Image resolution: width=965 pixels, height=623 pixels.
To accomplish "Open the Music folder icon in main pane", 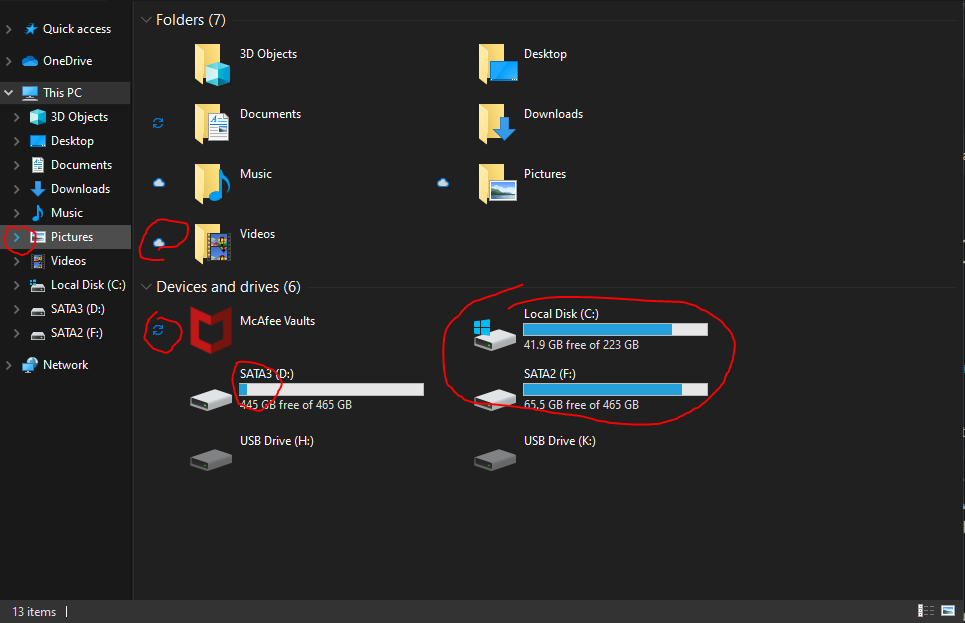I will (212, 183).
